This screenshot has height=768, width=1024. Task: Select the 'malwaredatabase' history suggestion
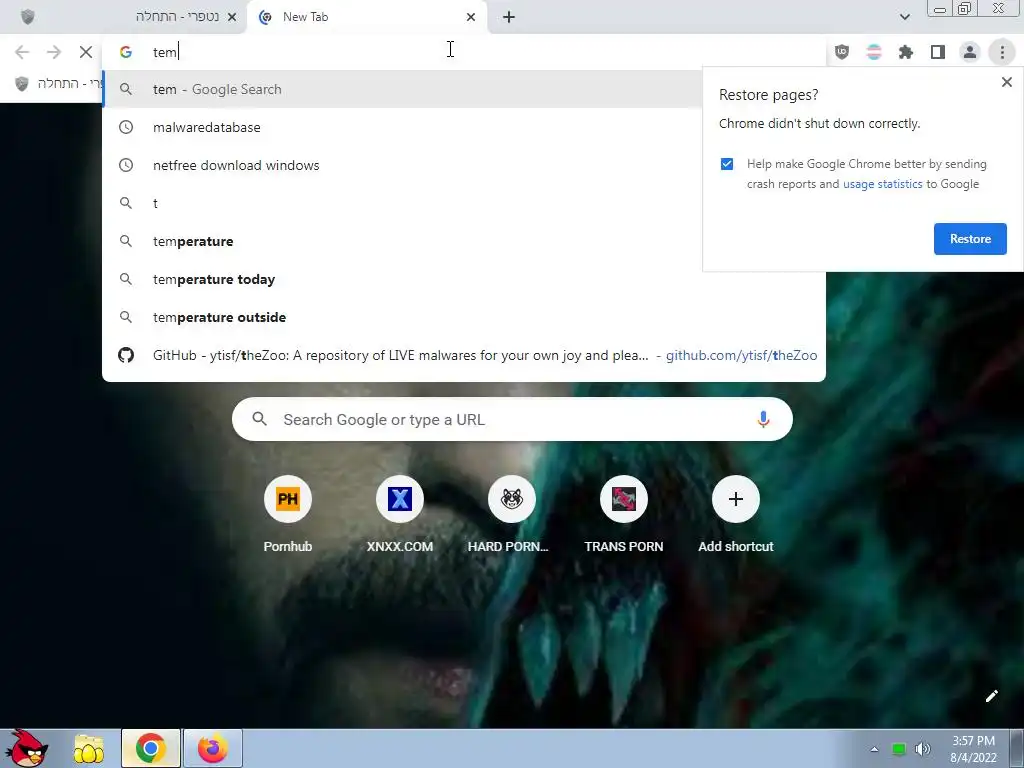(x=403, y=127)
